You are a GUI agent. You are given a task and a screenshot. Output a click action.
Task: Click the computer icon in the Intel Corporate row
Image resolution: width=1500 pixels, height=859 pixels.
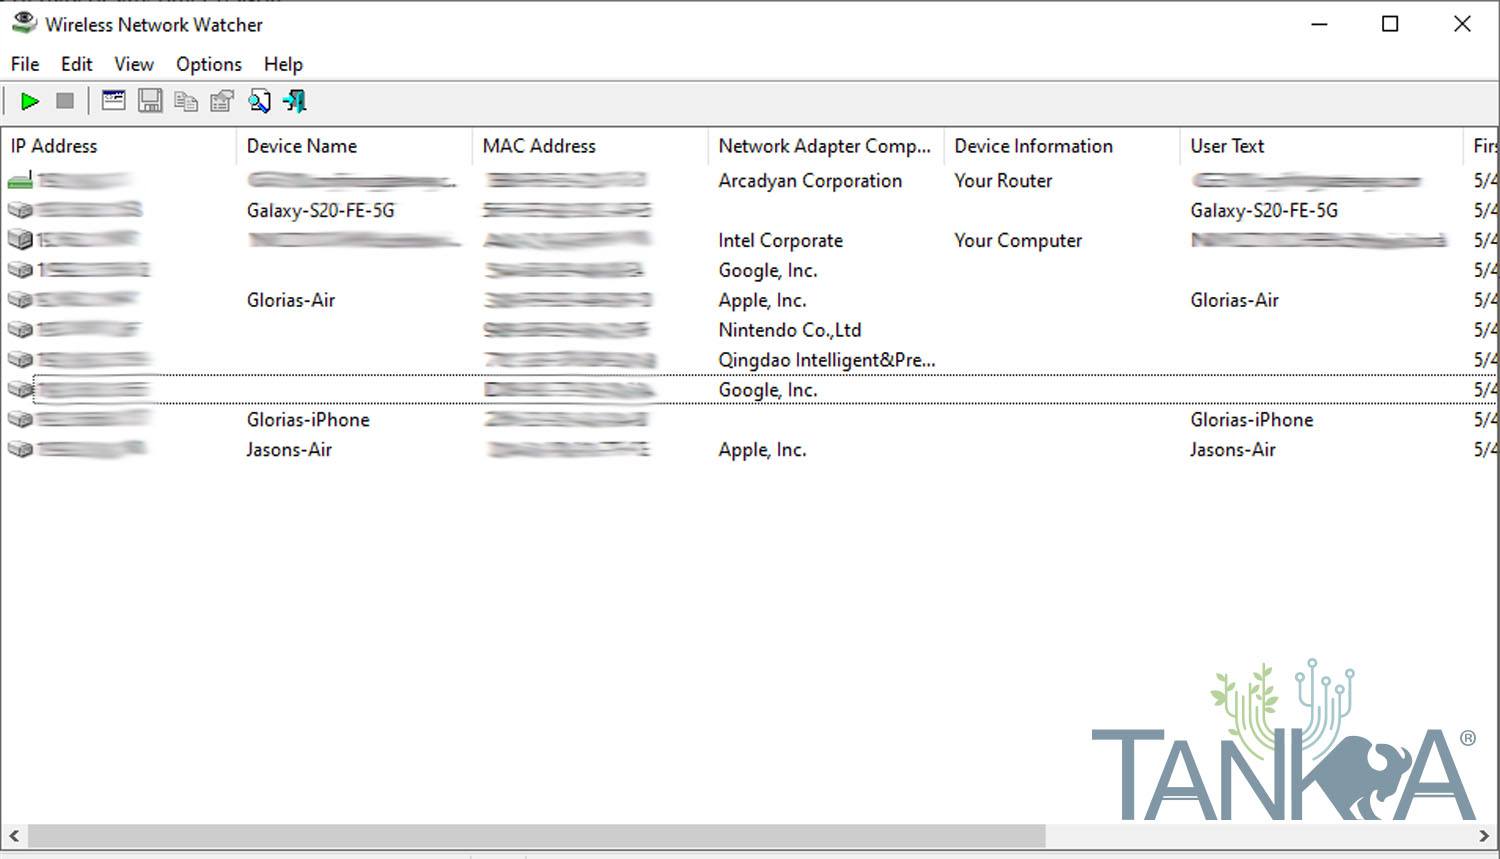pos(20,240)
